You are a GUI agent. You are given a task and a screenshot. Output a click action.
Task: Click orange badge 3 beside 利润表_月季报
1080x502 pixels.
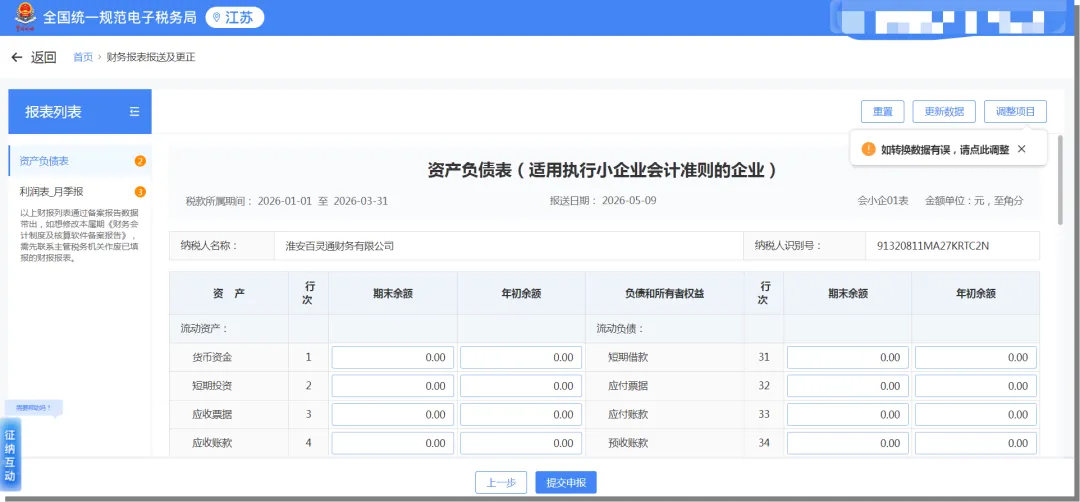click(x=141, y=191)
